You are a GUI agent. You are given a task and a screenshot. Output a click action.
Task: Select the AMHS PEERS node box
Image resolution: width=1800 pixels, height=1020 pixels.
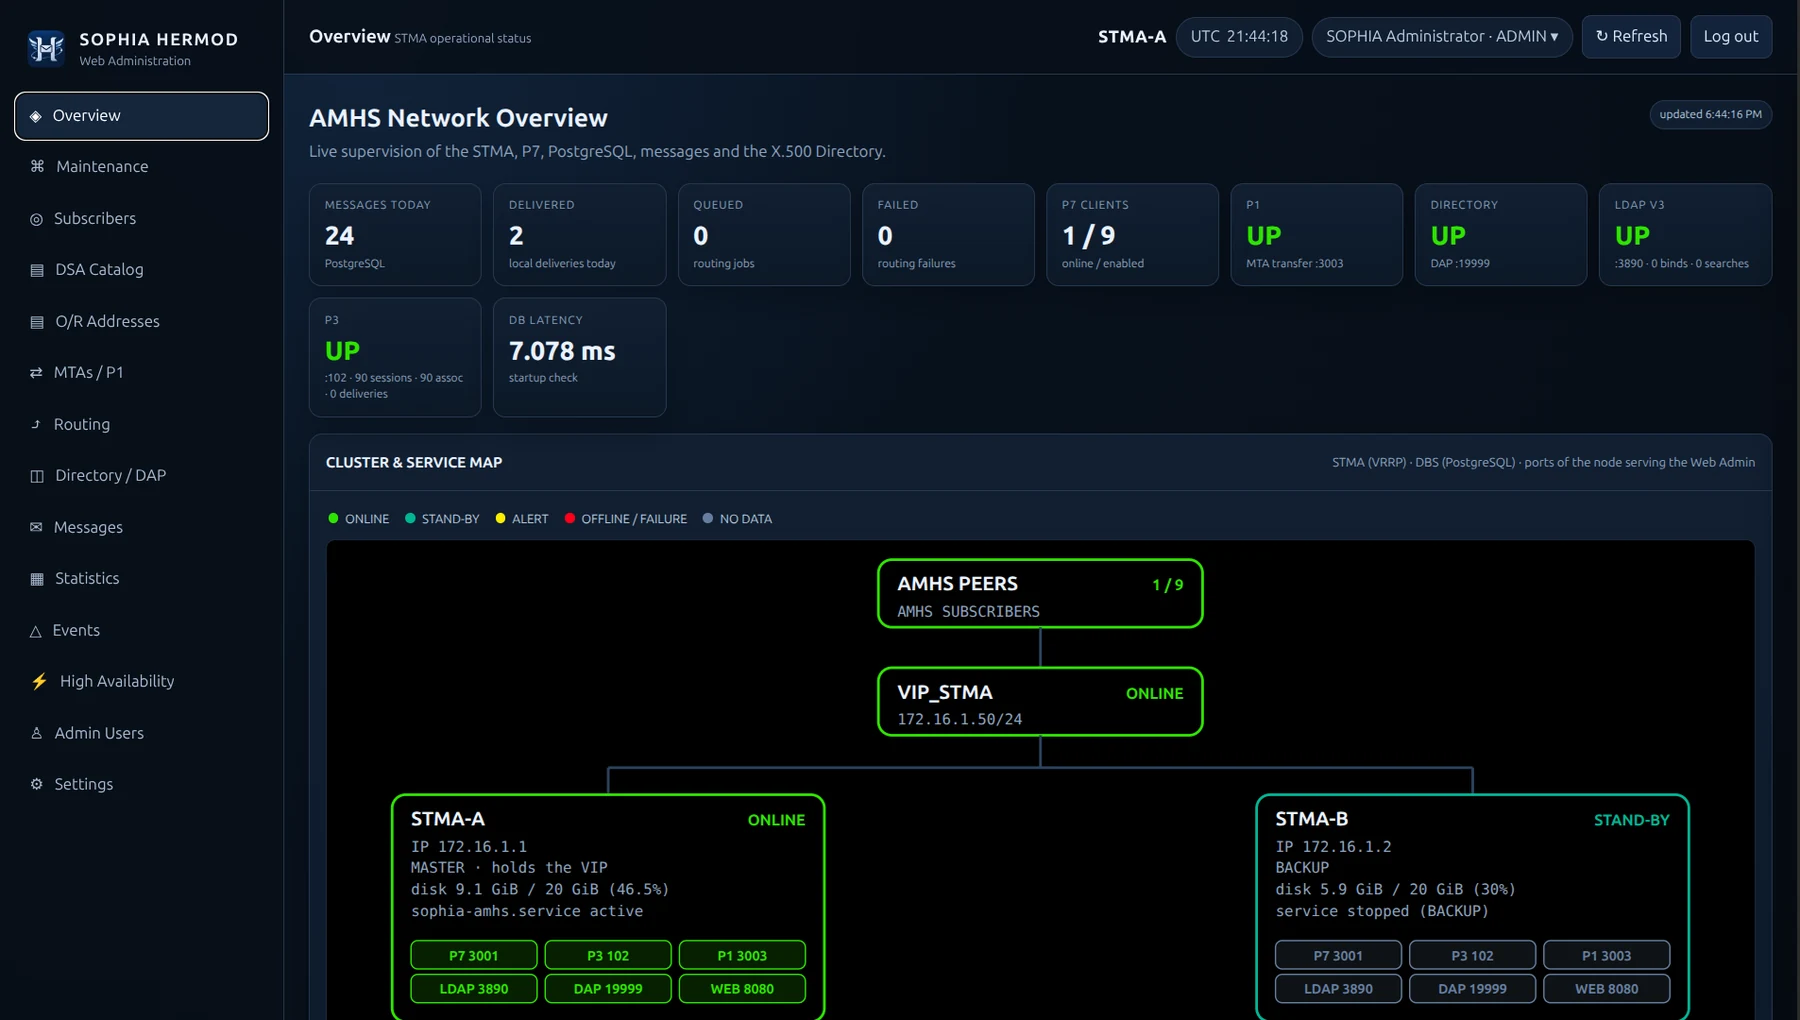(x=1040, y=594)
